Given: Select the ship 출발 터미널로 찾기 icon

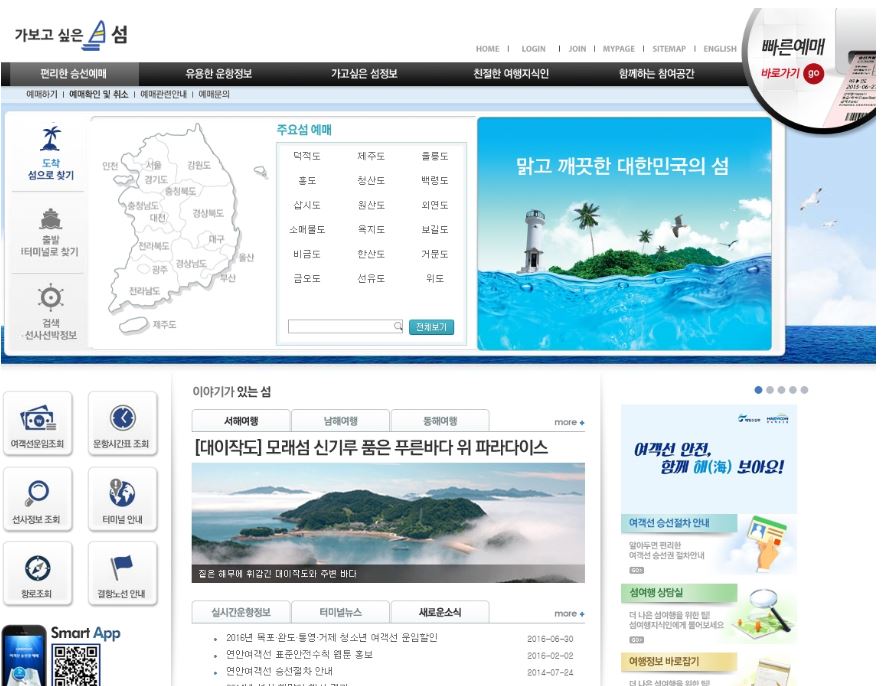Looking at the screenshot, I should click(51, 218).
